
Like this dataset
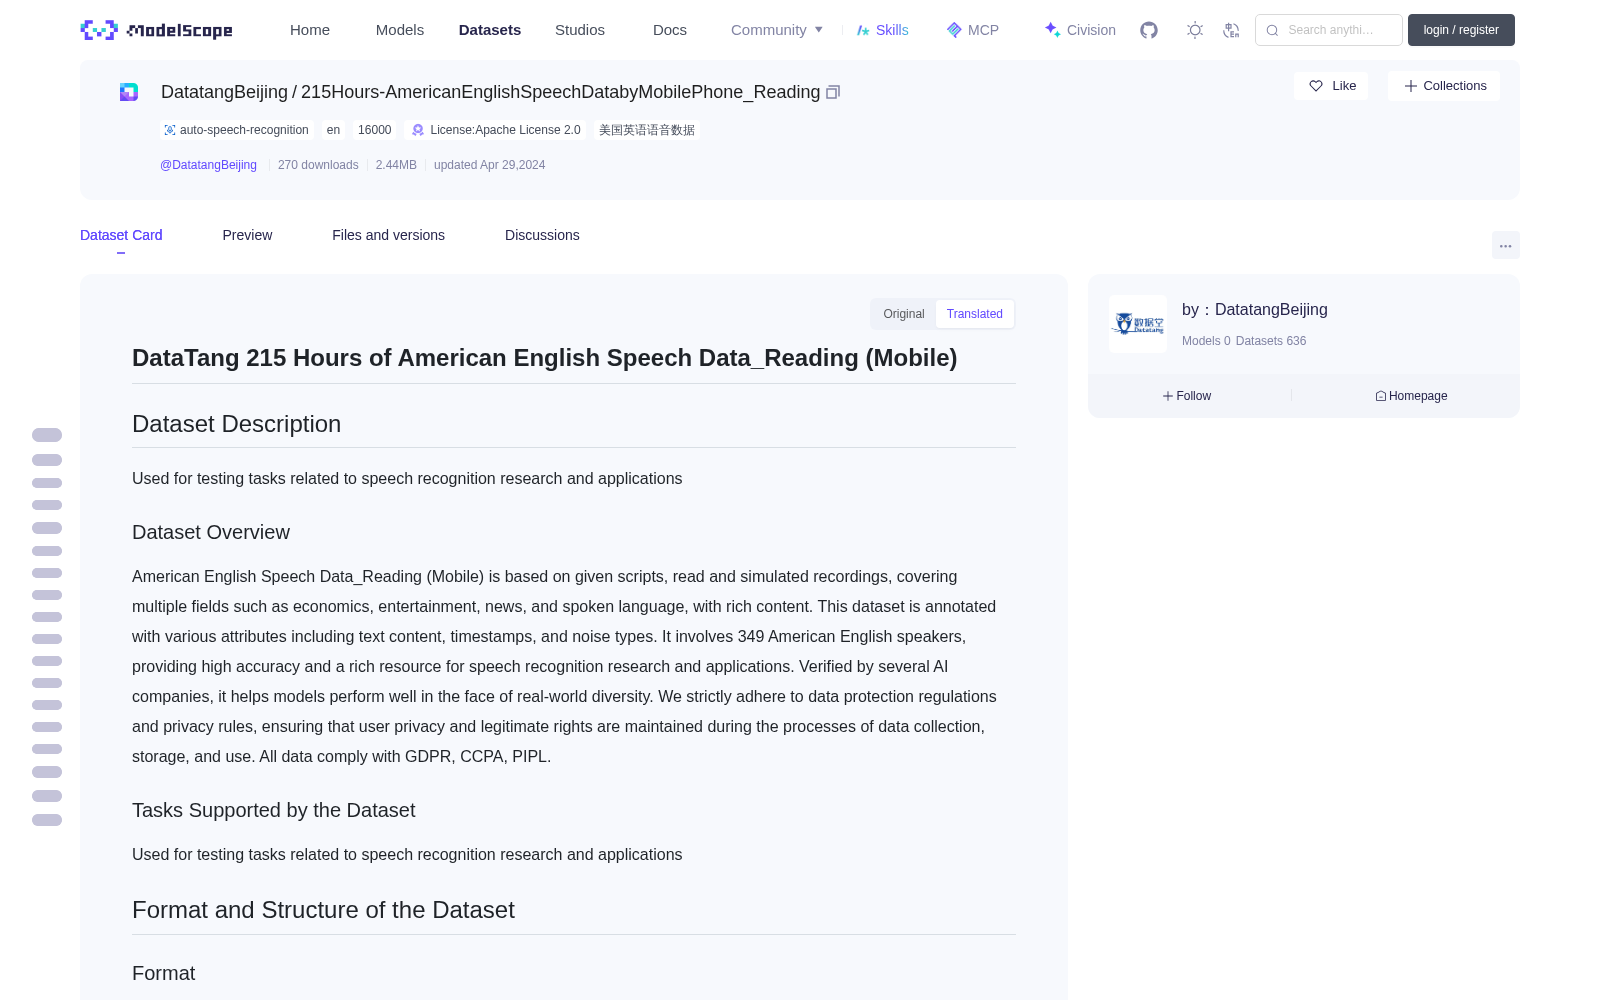[x=1331, y=86]
